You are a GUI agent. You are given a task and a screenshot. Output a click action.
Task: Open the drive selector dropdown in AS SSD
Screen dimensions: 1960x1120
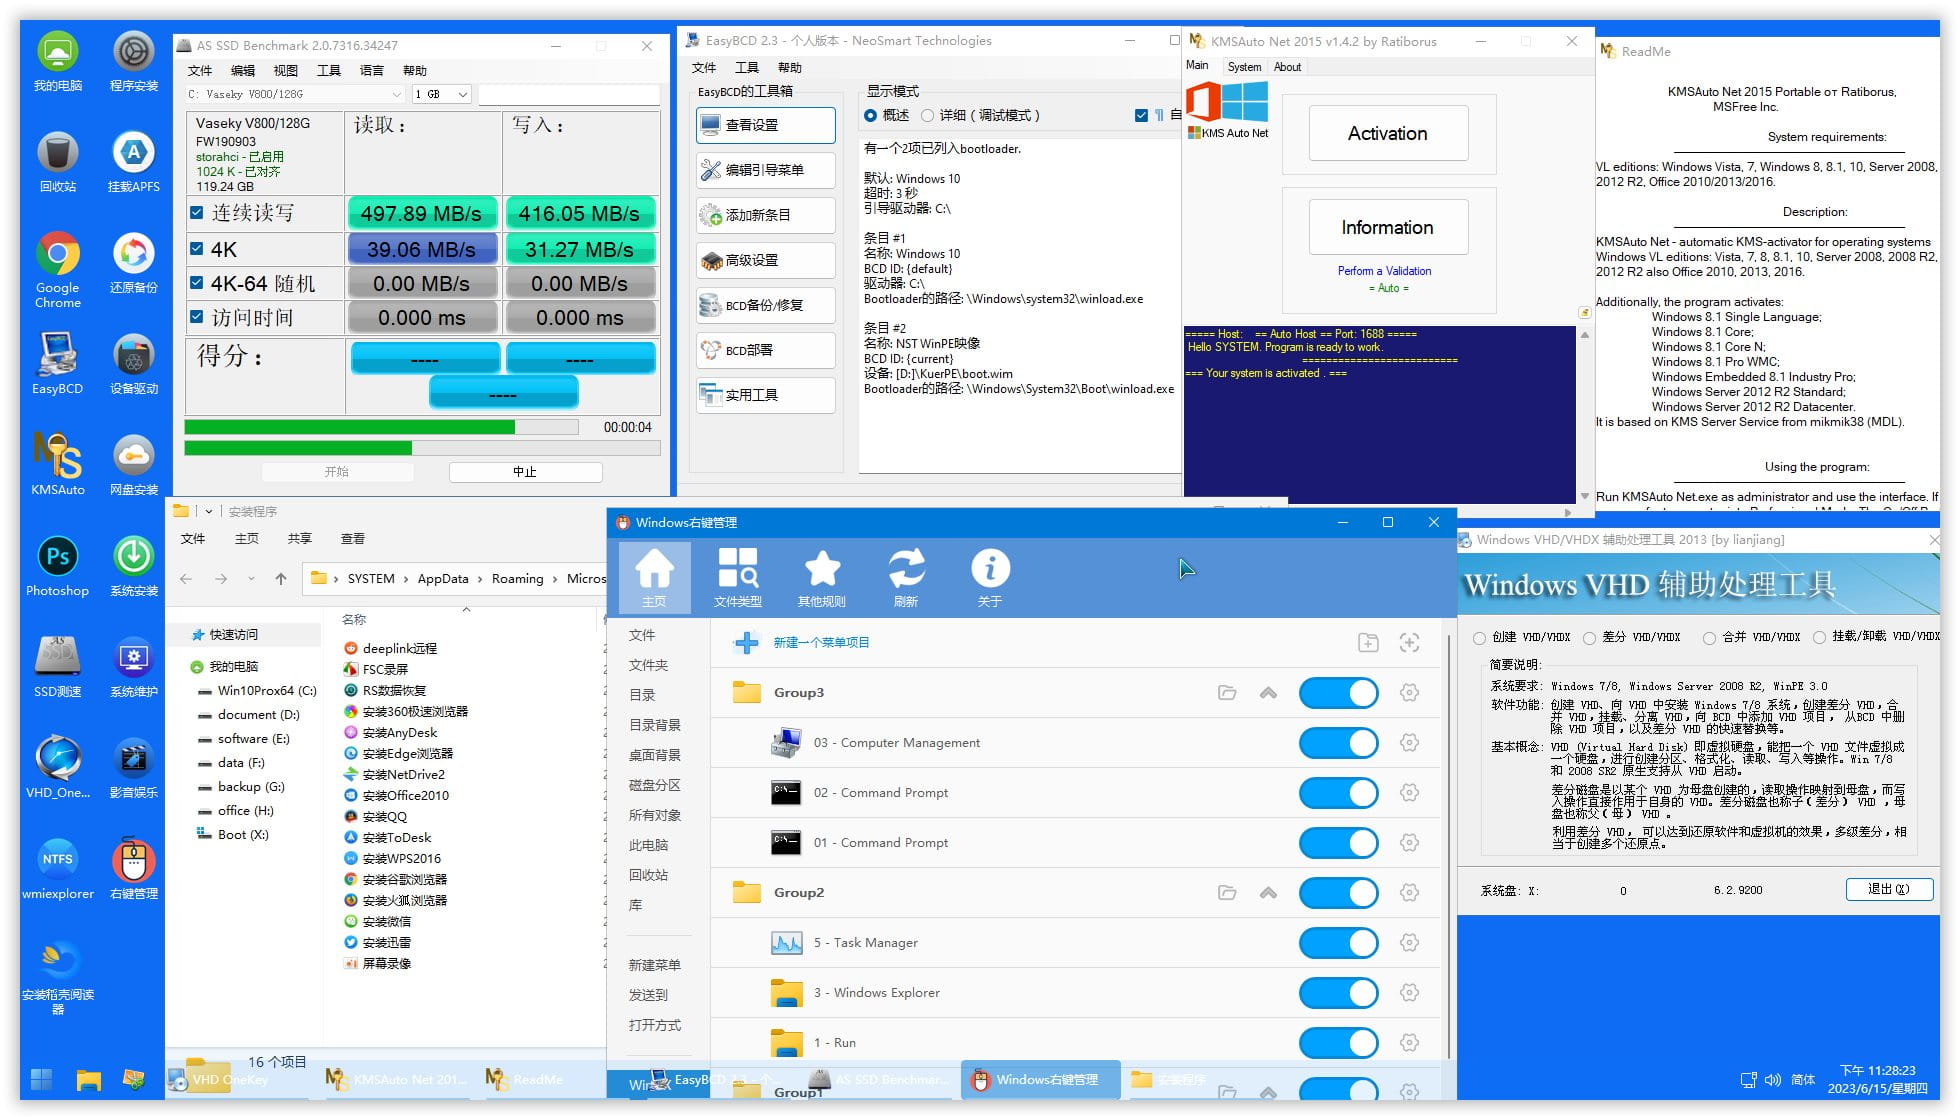pos(397,93)
